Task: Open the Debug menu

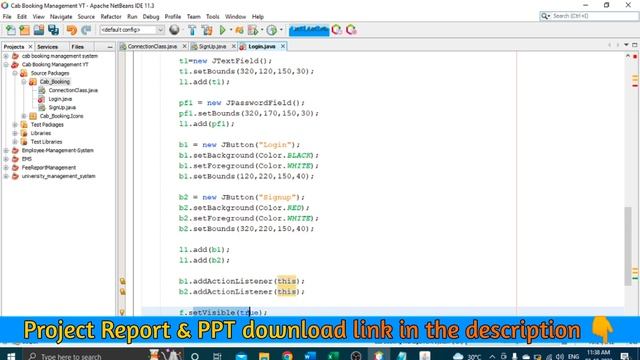Action: [151, 17]
